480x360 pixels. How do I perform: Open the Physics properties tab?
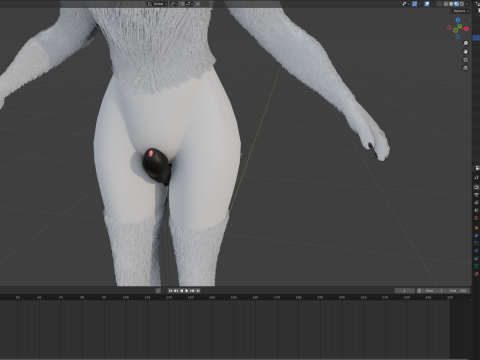(476, 251)
